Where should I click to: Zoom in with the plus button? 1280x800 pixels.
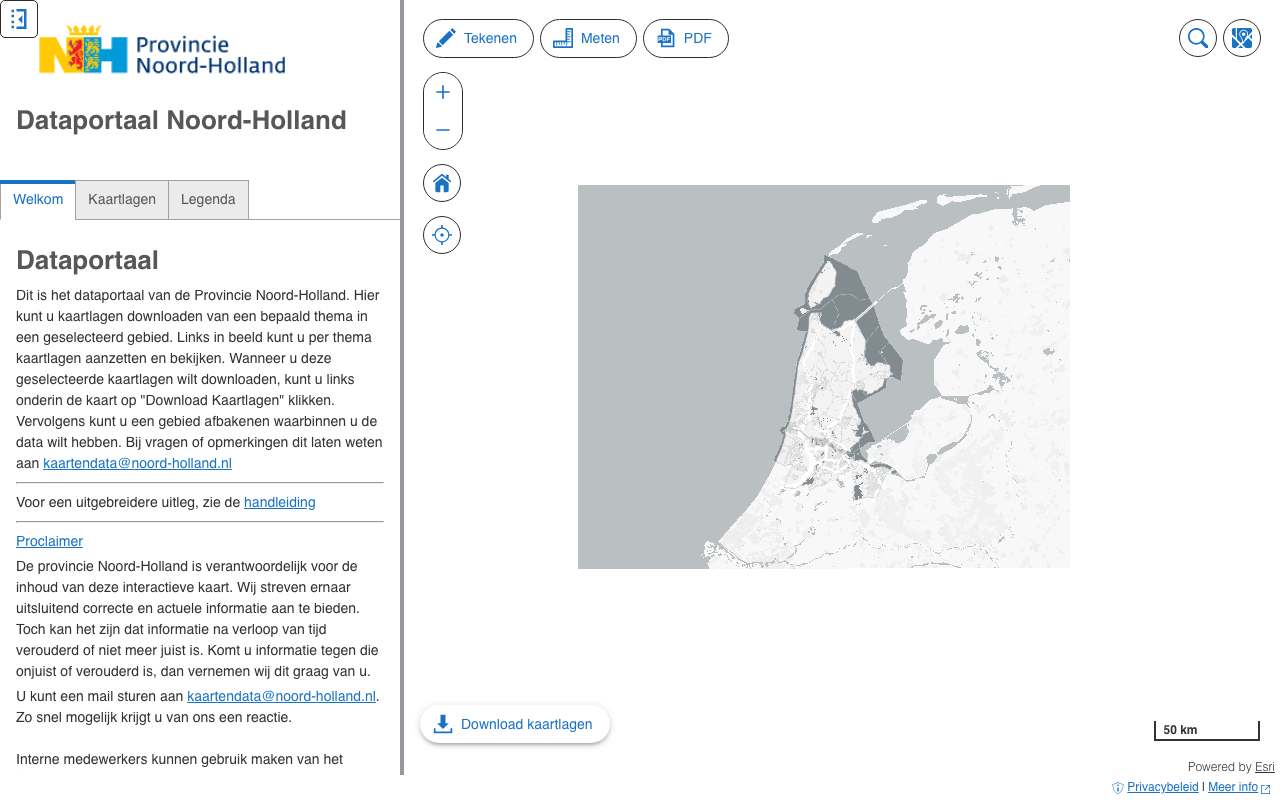tap(443, 92)
